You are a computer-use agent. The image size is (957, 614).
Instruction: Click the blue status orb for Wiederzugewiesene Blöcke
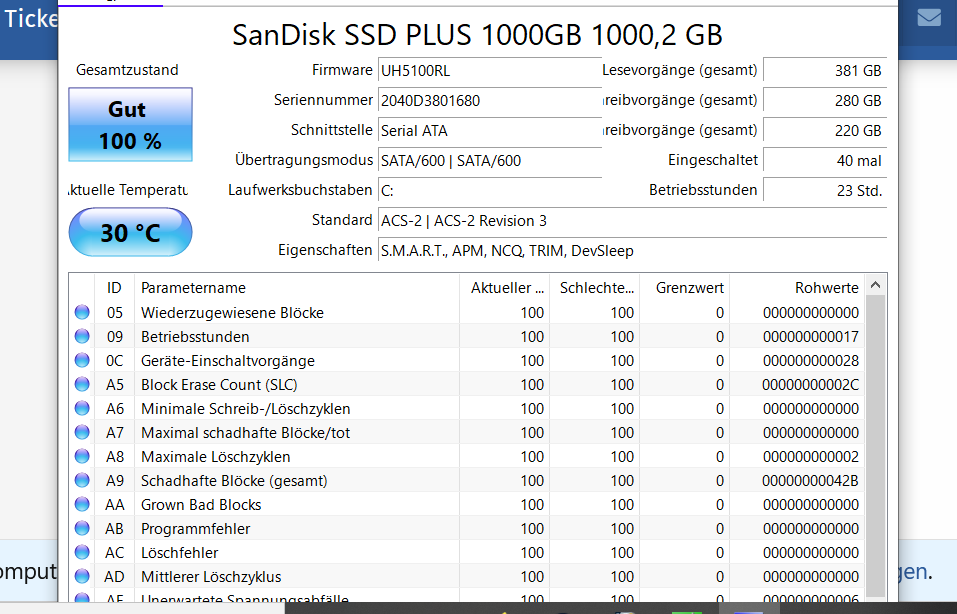click(82, 312)
